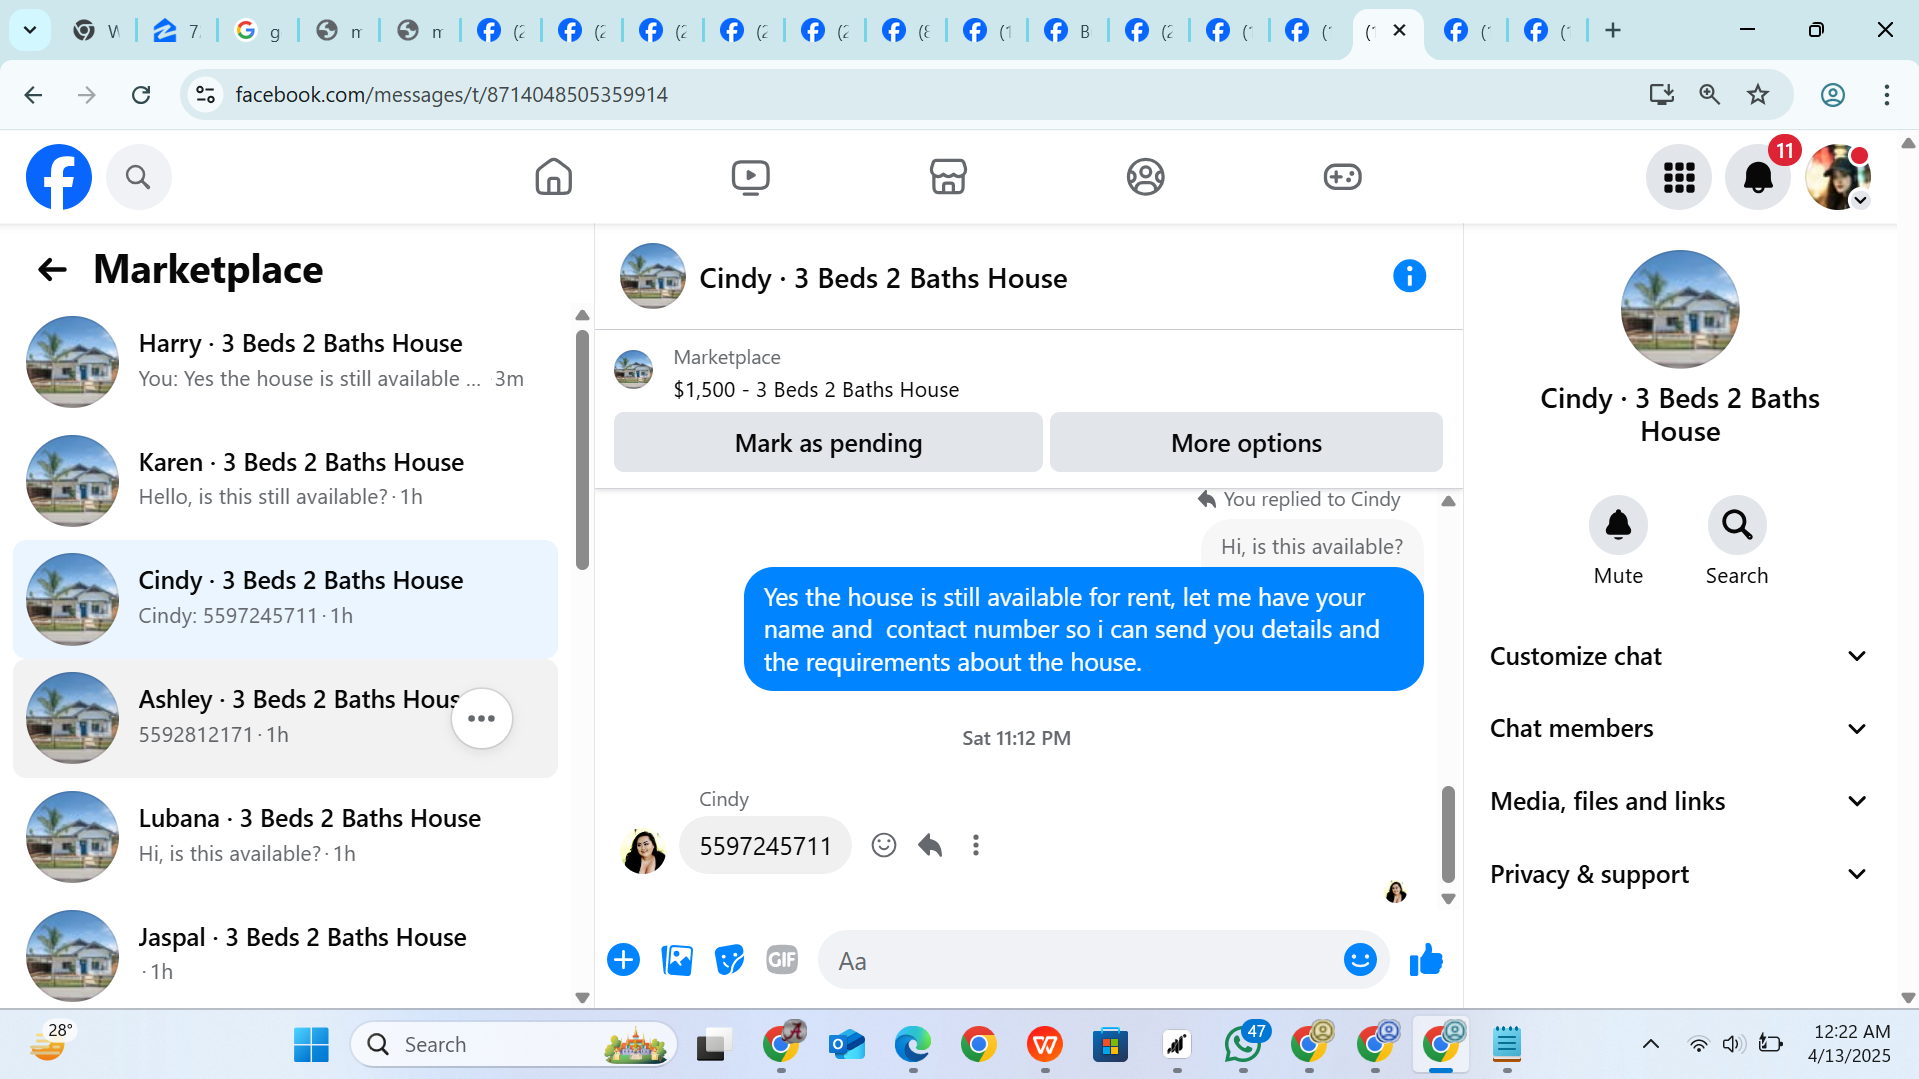Viewport: 1919px width, 1079px height.
Task: Switch to the Google tab
Action: pos(258,31)
